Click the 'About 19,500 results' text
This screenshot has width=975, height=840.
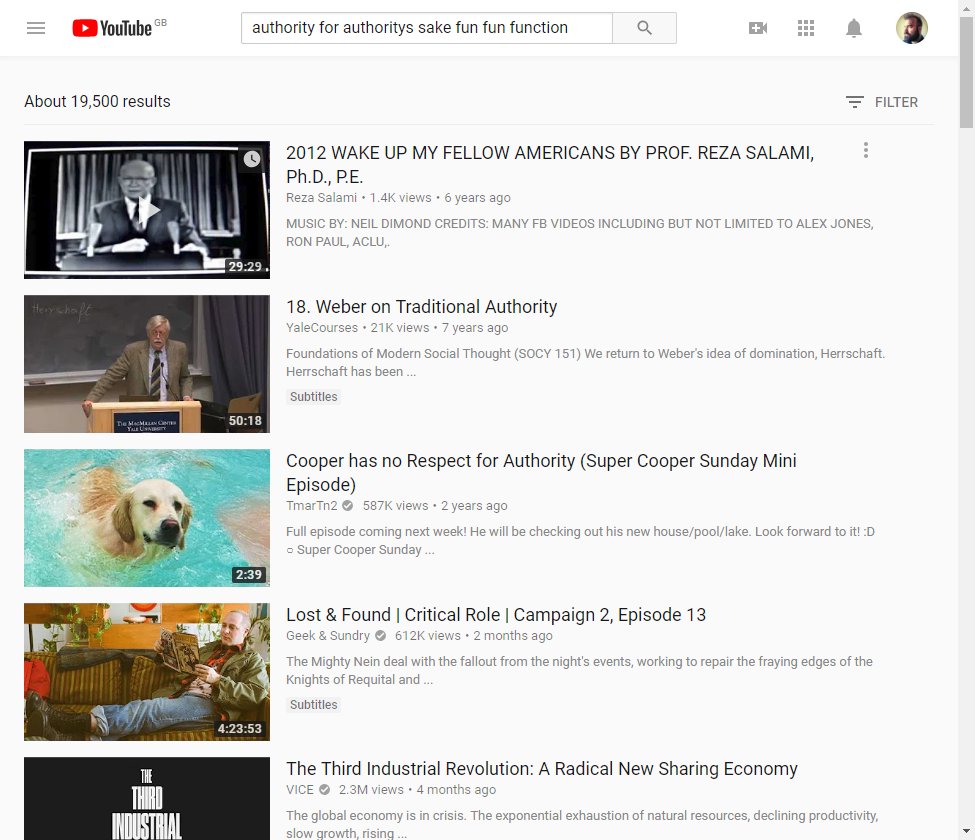[x=97, y=101]
